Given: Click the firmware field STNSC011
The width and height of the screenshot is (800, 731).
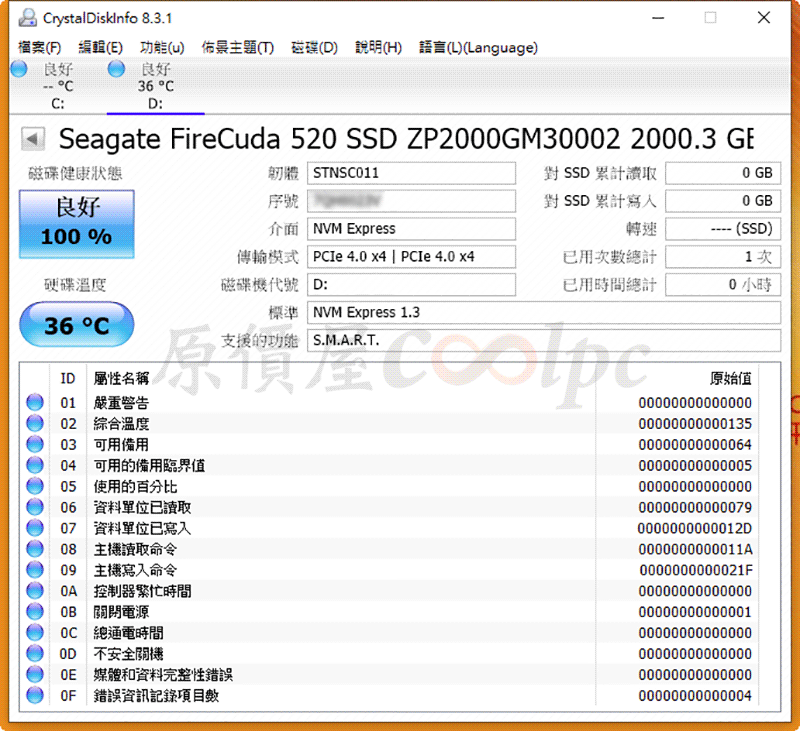Looking at the screenshot, I should [x=411, y=173].
